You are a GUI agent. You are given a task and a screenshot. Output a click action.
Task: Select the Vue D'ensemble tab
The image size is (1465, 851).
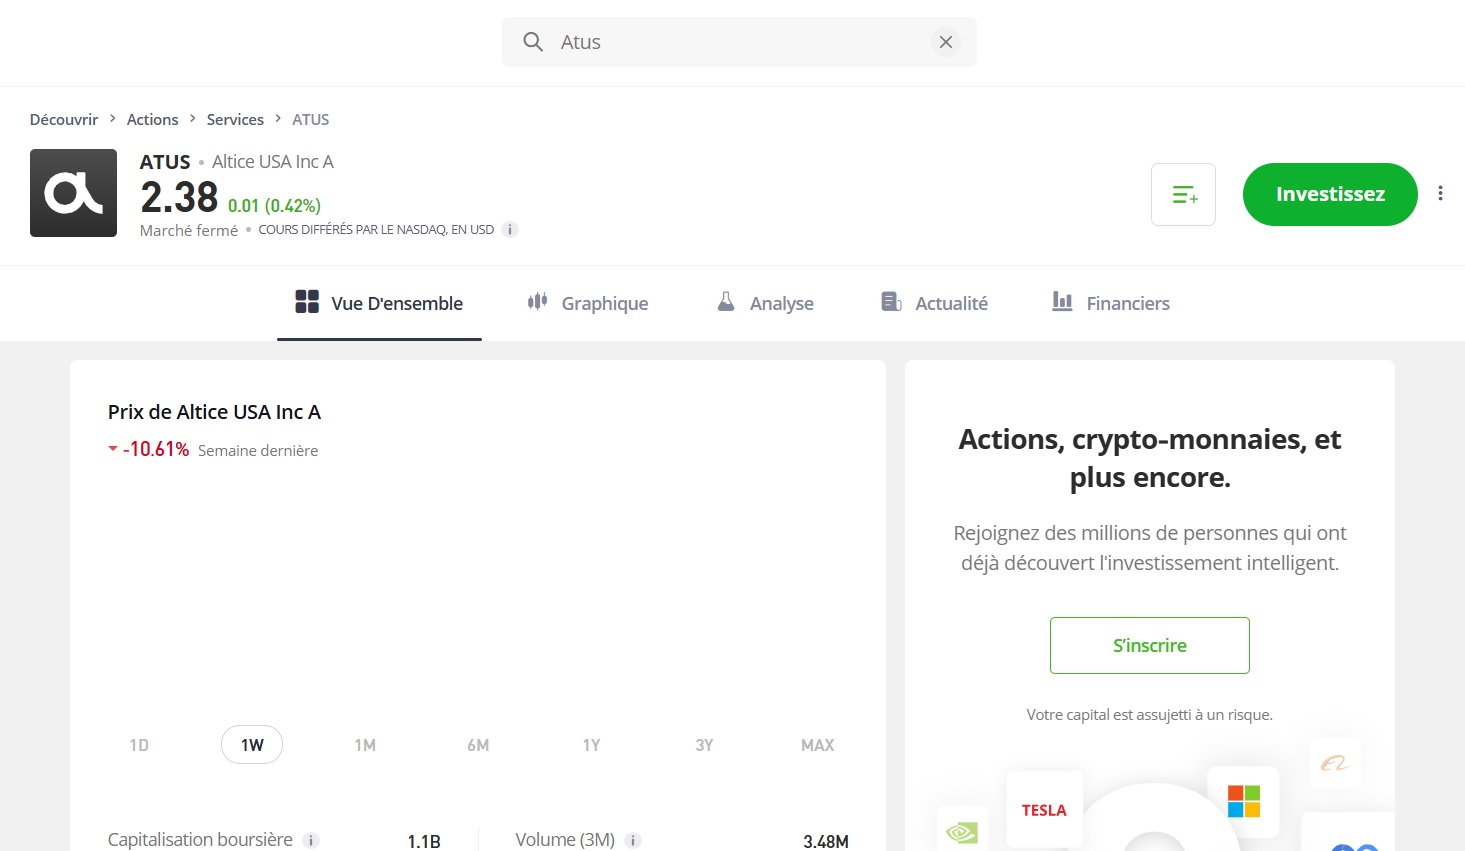click(x=379, y=303)
